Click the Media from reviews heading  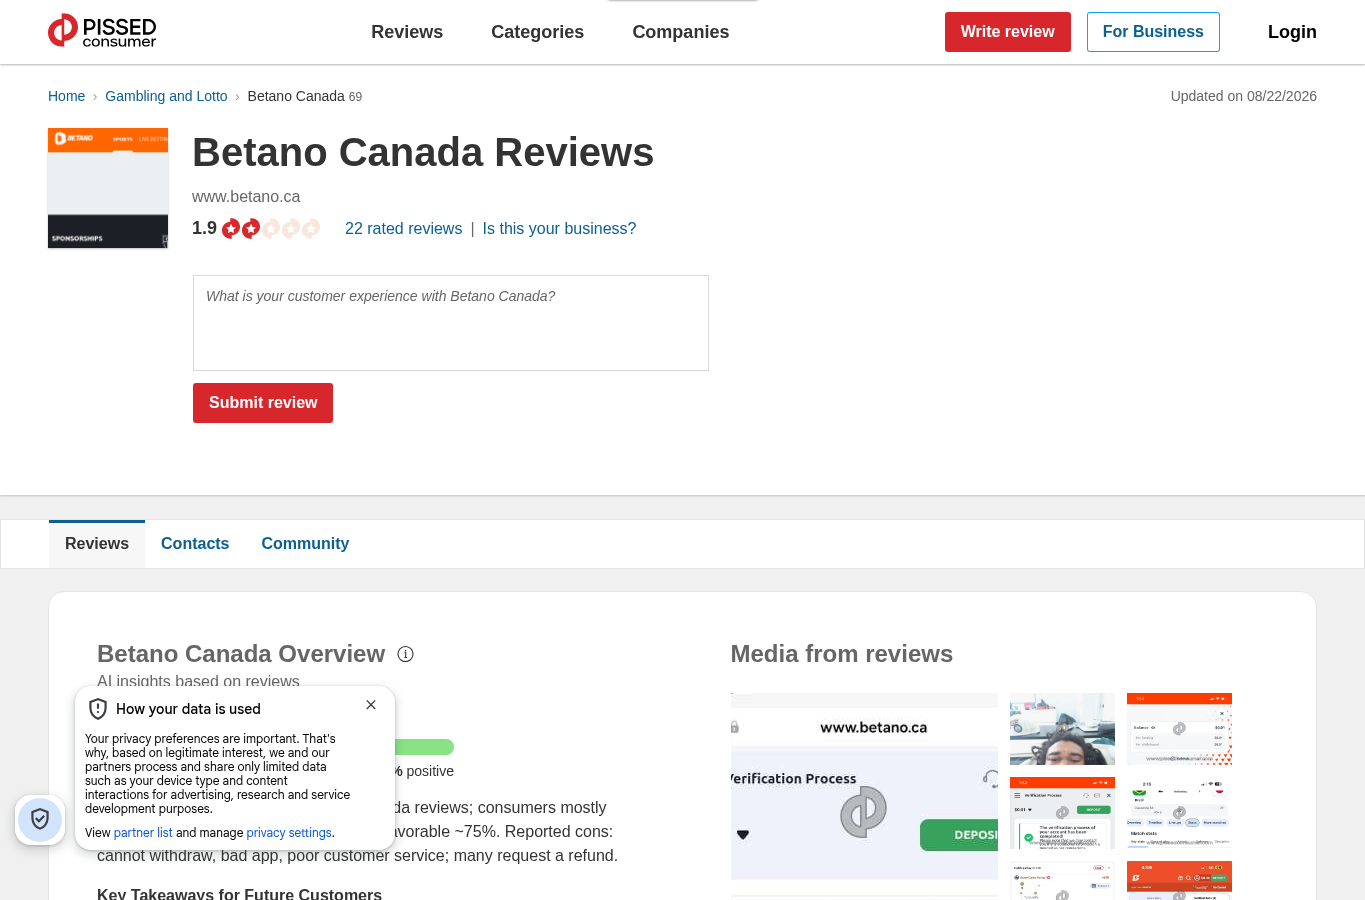pos(842,654)
